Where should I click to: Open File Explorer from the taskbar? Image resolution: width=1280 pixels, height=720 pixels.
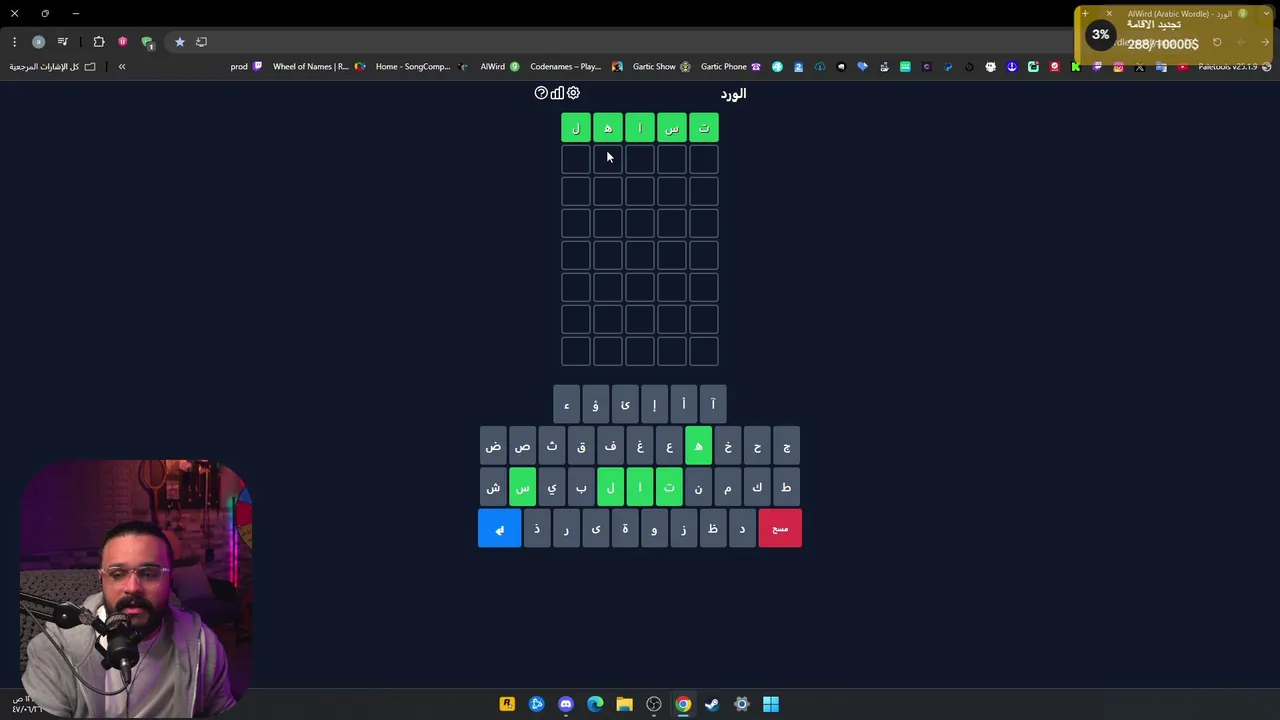(624, 704)
